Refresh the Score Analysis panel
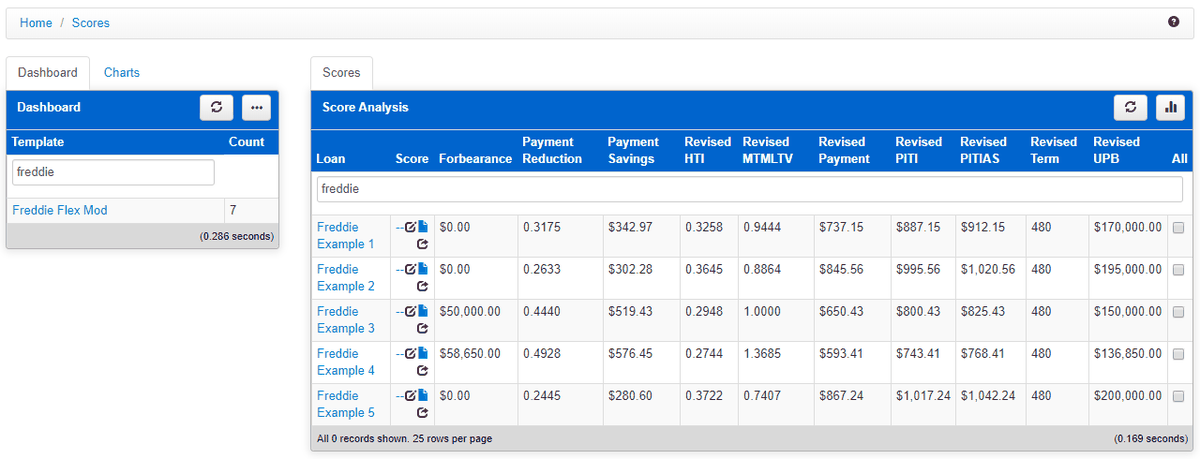This screenshot has width=1200, height=459. point(1131,107)
